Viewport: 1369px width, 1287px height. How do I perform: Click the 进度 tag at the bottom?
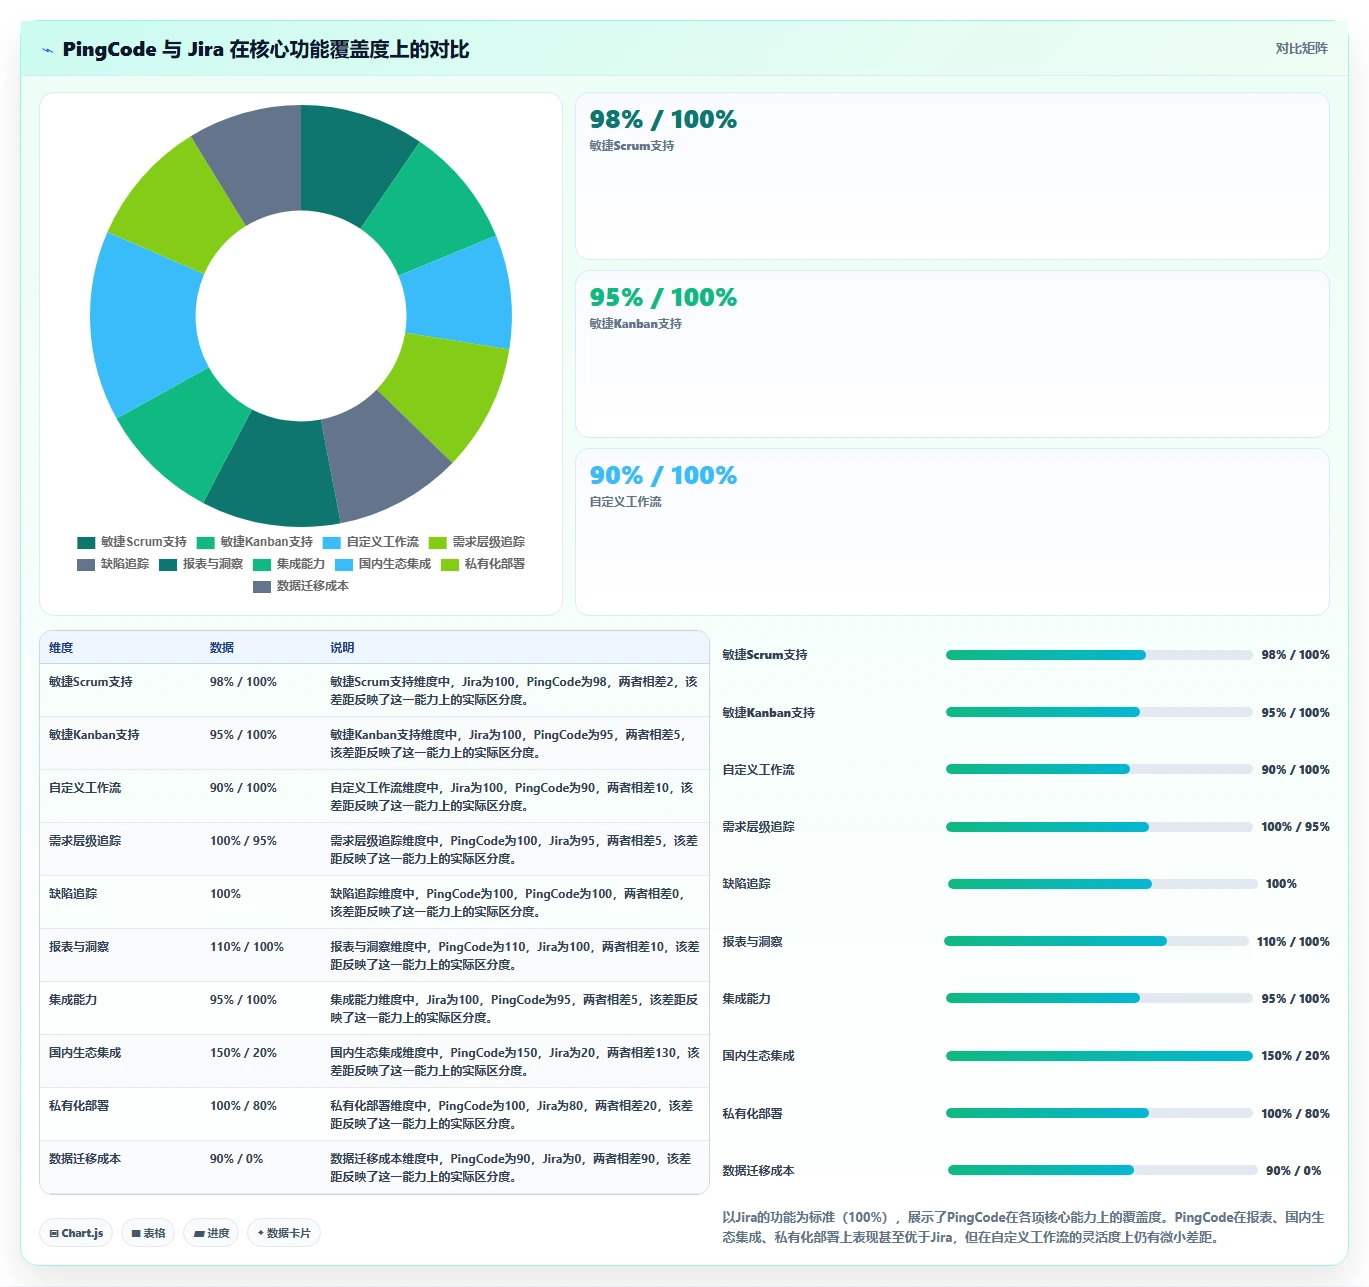point(212,1233)
